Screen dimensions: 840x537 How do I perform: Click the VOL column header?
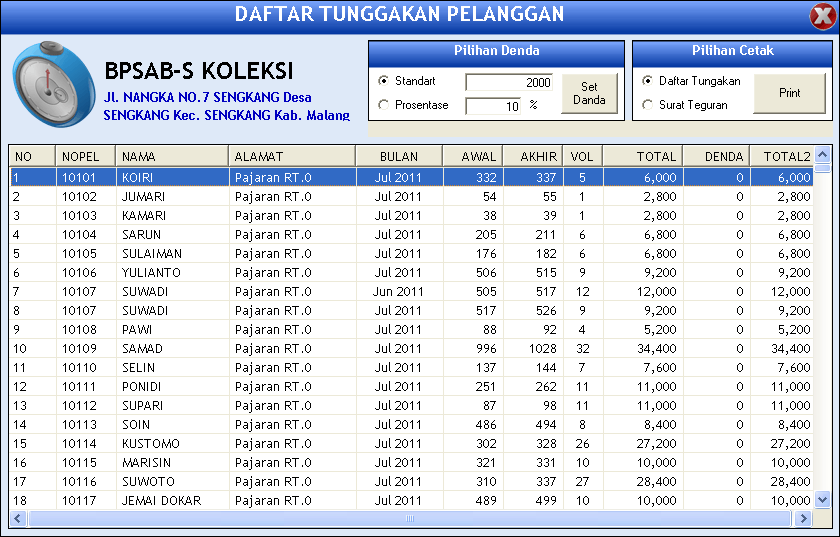pos(582,156)
